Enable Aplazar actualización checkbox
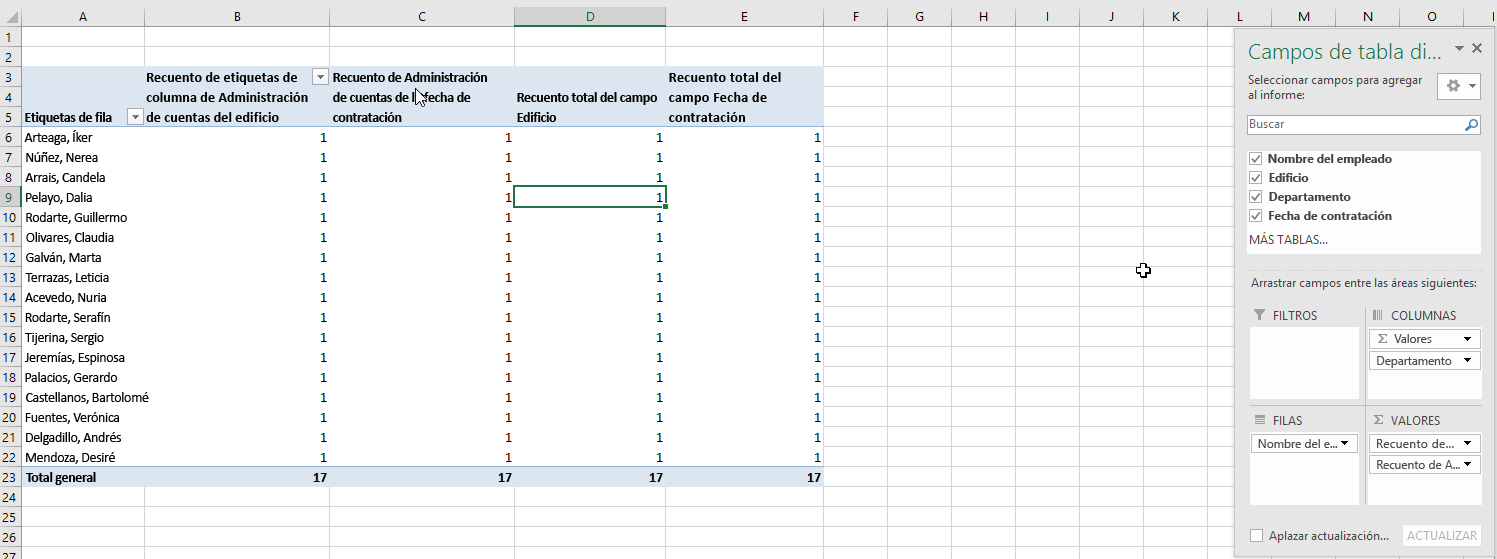The height and width of the screenshot is (559, 1497). (1256, 536)
